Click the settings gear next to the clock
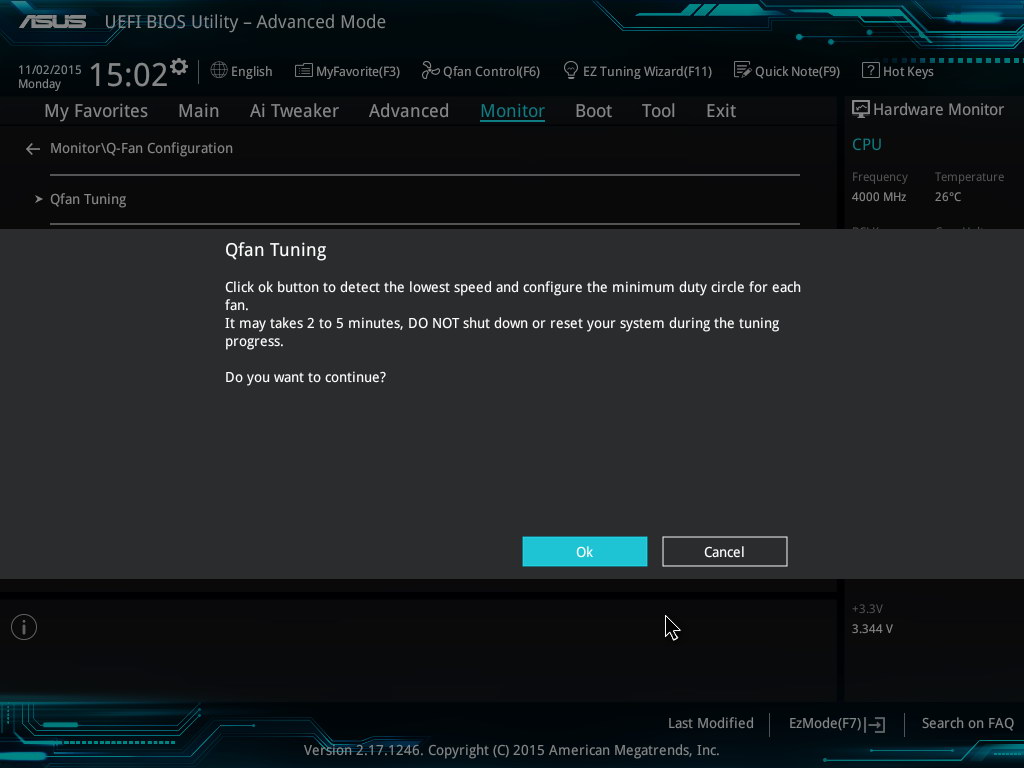 [179, 67]
